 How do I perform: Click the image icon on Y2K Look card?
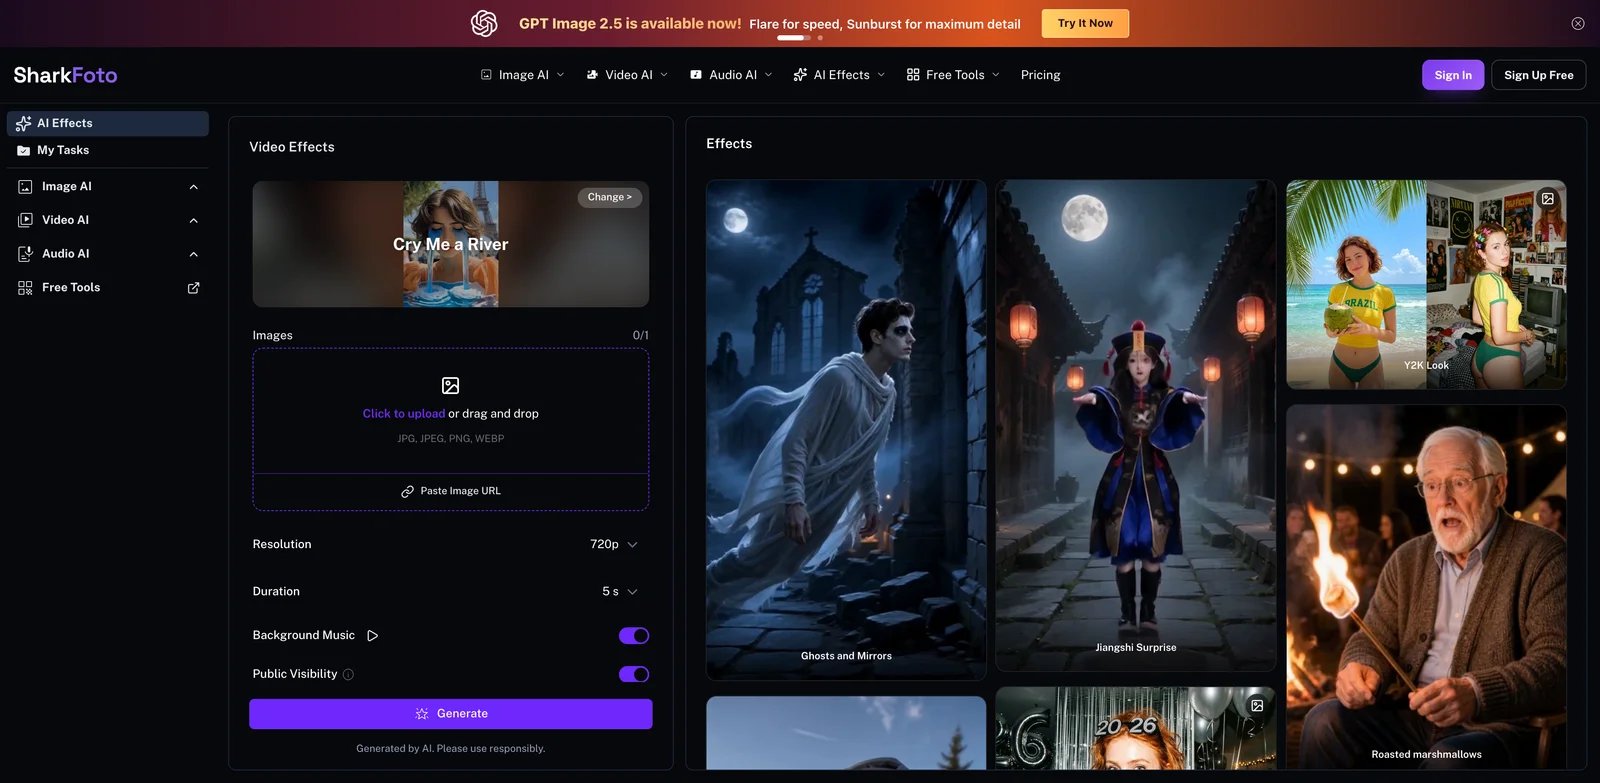tap(1548, 199)
